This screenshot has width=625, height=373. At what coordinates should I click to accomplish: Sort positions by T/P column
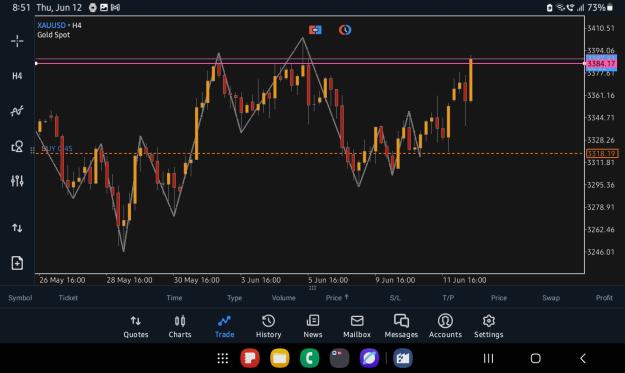(448, 298)
